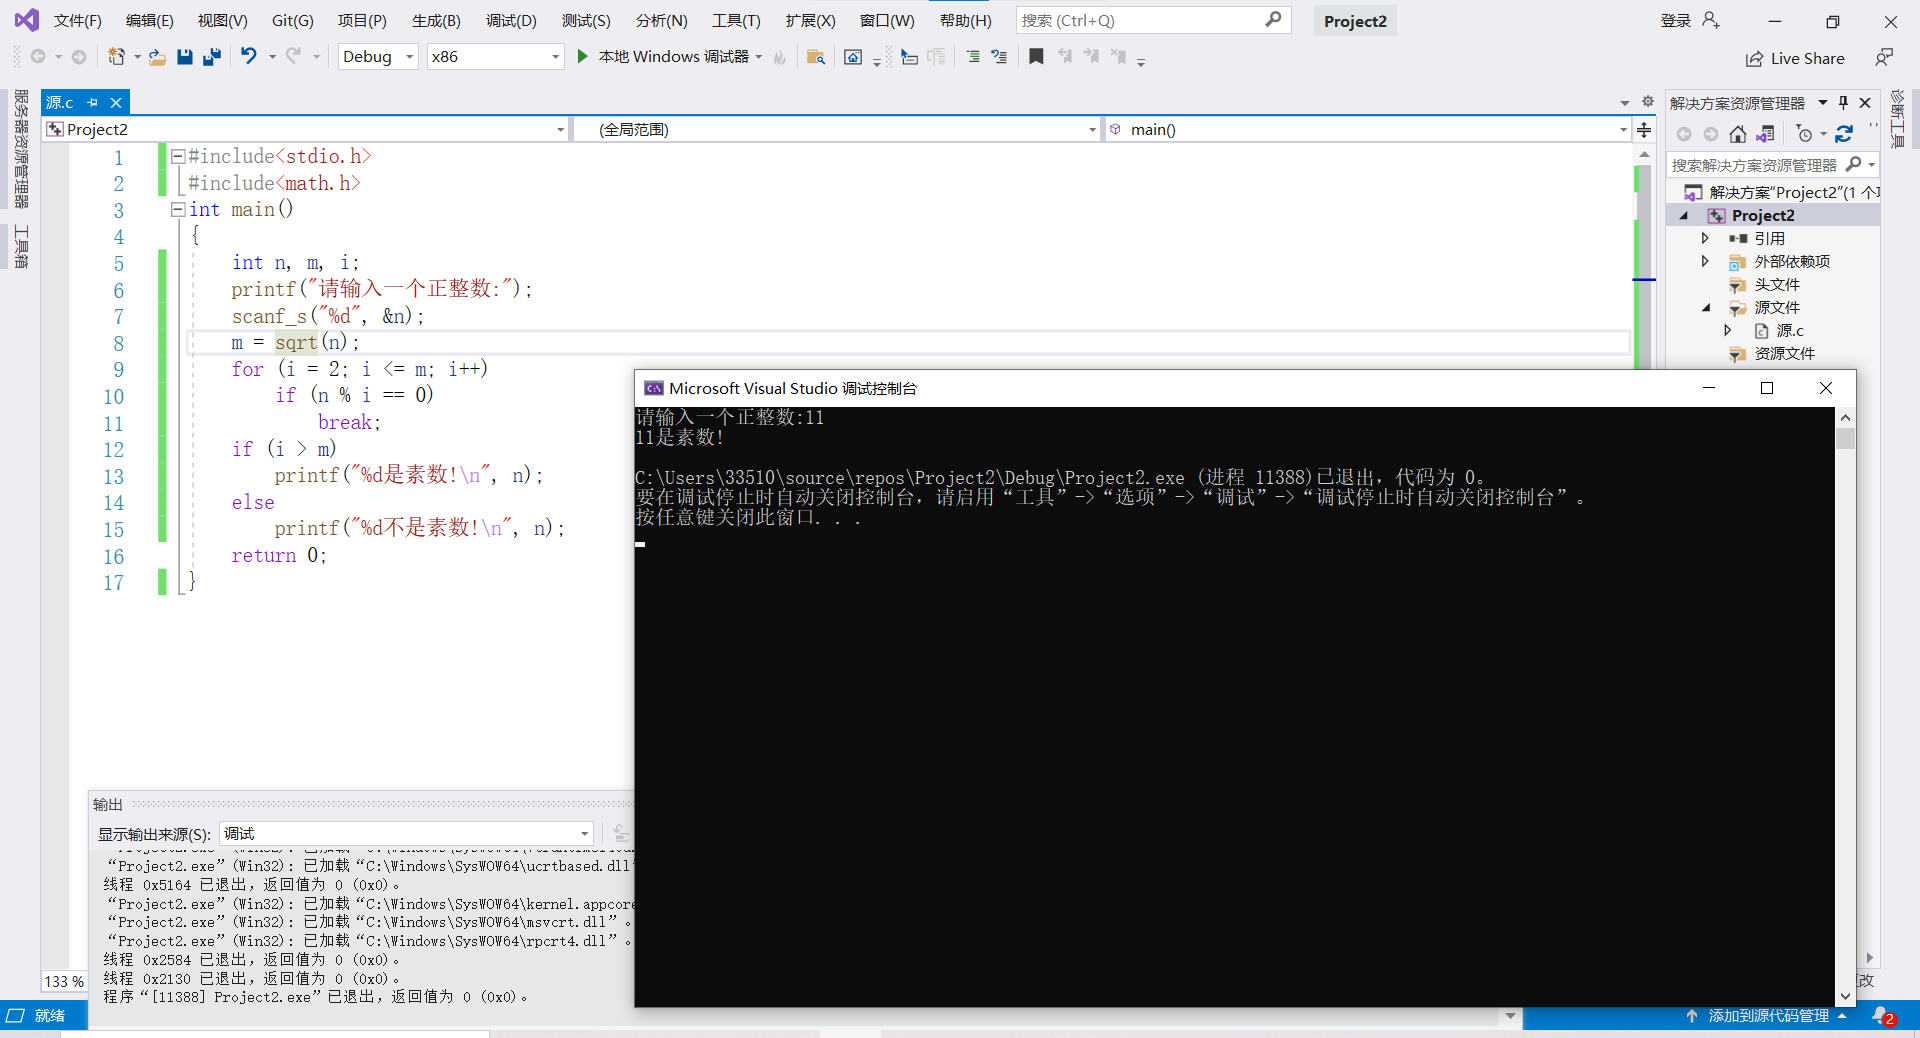Click the search (Ctrl+Q) input field
1920x1038 pixels.
coord(1153,20)
